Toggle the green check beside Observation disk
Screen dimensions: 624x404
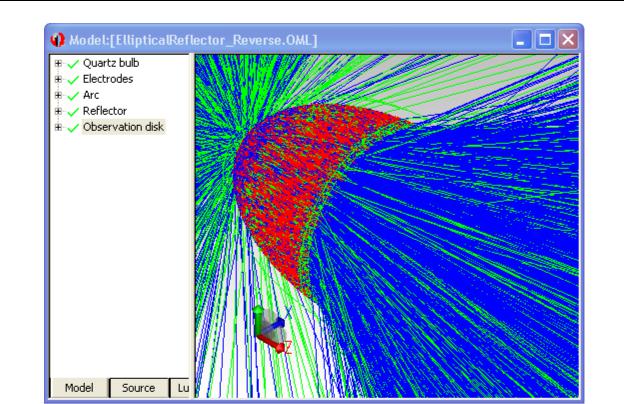click(73, 128)
